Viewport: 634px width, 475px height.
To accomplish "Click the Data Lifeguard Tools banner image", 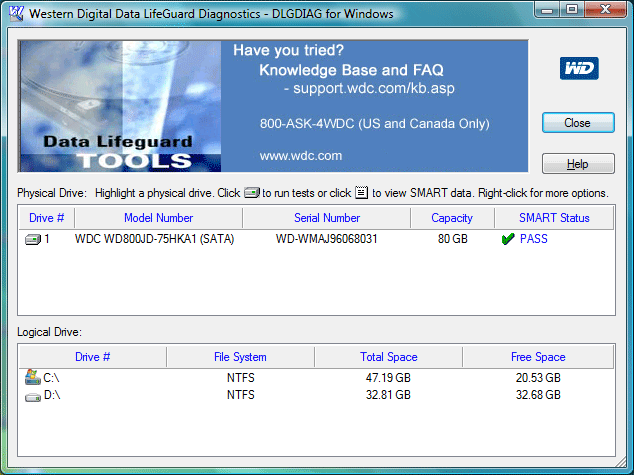I will coord(120,106).
